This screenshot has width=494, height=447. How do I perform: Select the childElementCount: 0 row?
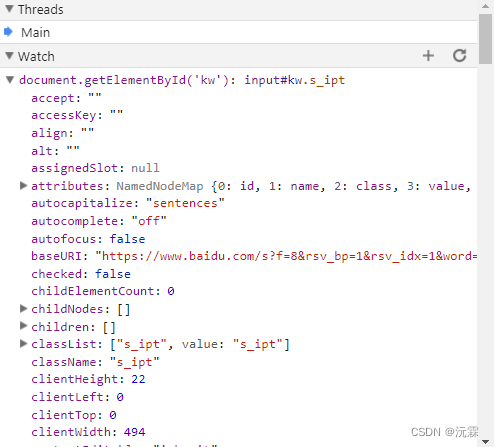pos(103,291)
